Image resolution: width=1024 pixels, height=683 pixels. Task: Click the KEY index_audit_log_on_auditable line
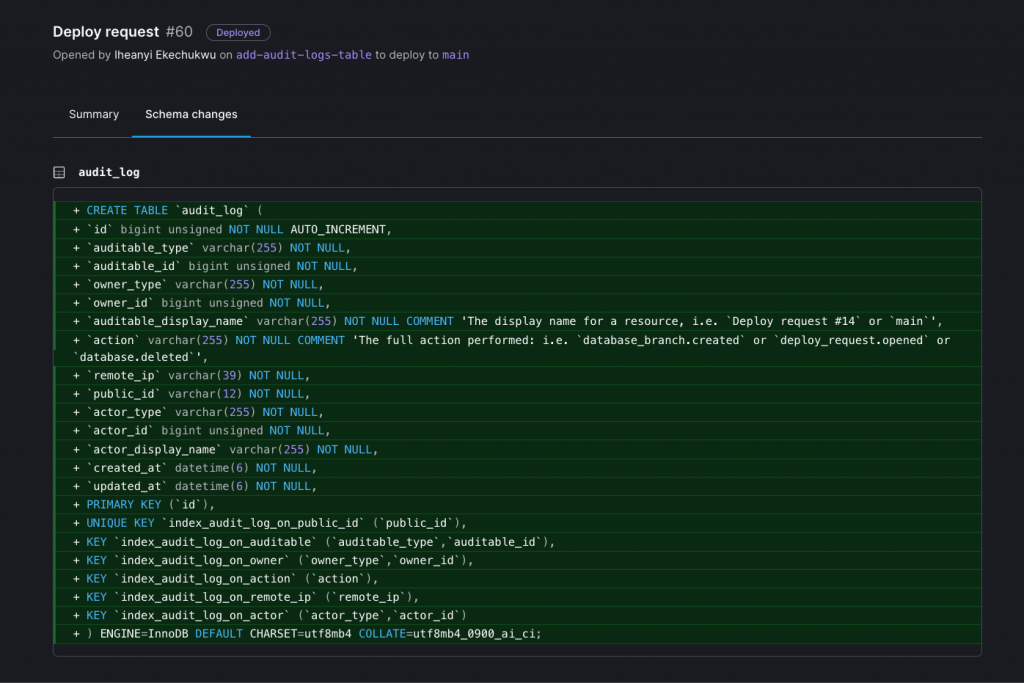pos(517,541)
